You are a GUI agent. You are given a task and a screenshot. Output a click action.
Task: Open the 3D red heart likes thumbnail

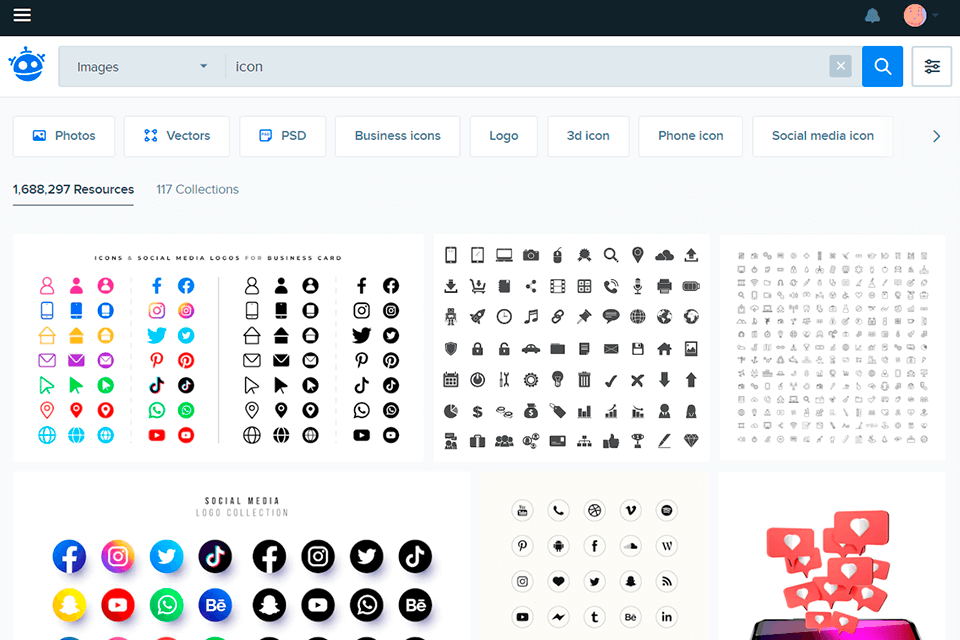832,555
